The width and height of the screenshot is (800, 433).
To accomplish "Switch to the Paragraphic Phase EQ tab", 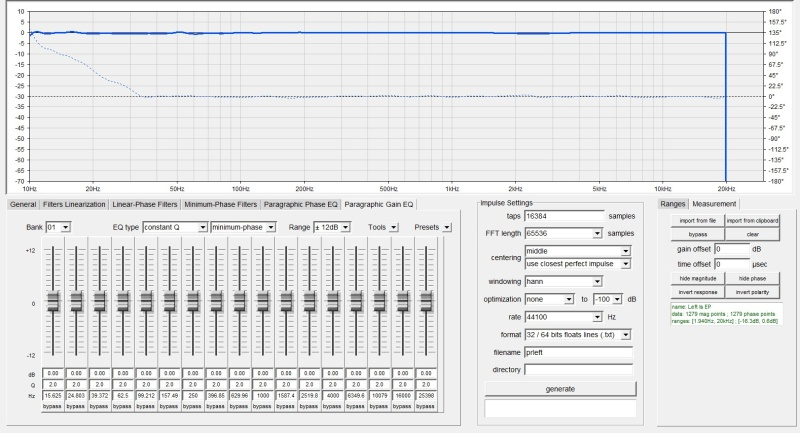I will click(x=302, y=204).
